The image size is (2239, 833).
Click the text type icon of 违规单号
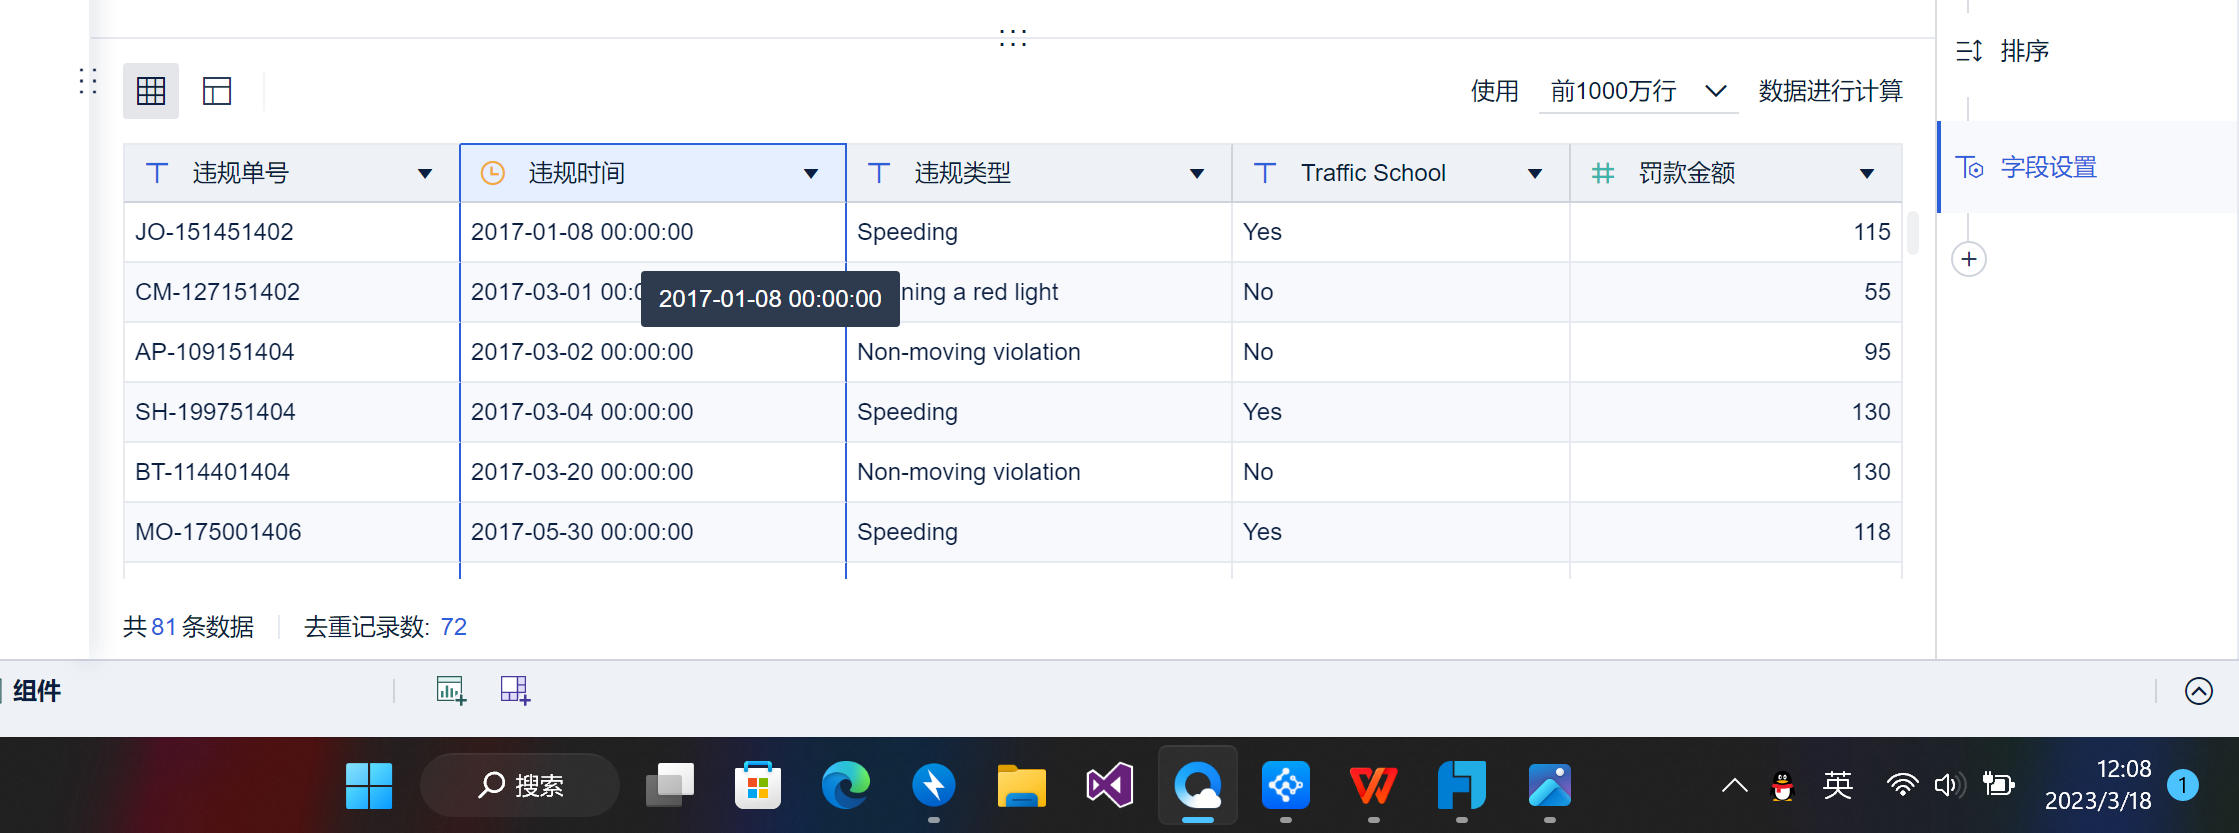coord(157,173)
